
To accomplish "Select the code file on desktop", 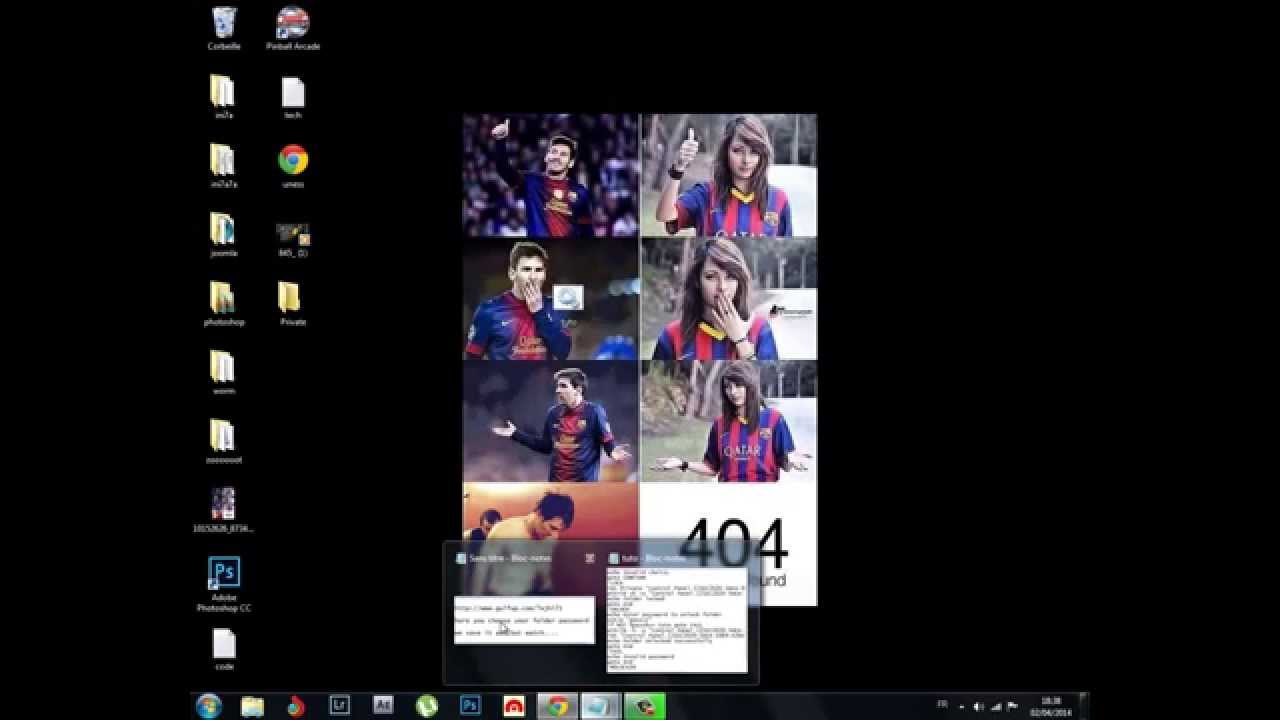I will [224, 649].
